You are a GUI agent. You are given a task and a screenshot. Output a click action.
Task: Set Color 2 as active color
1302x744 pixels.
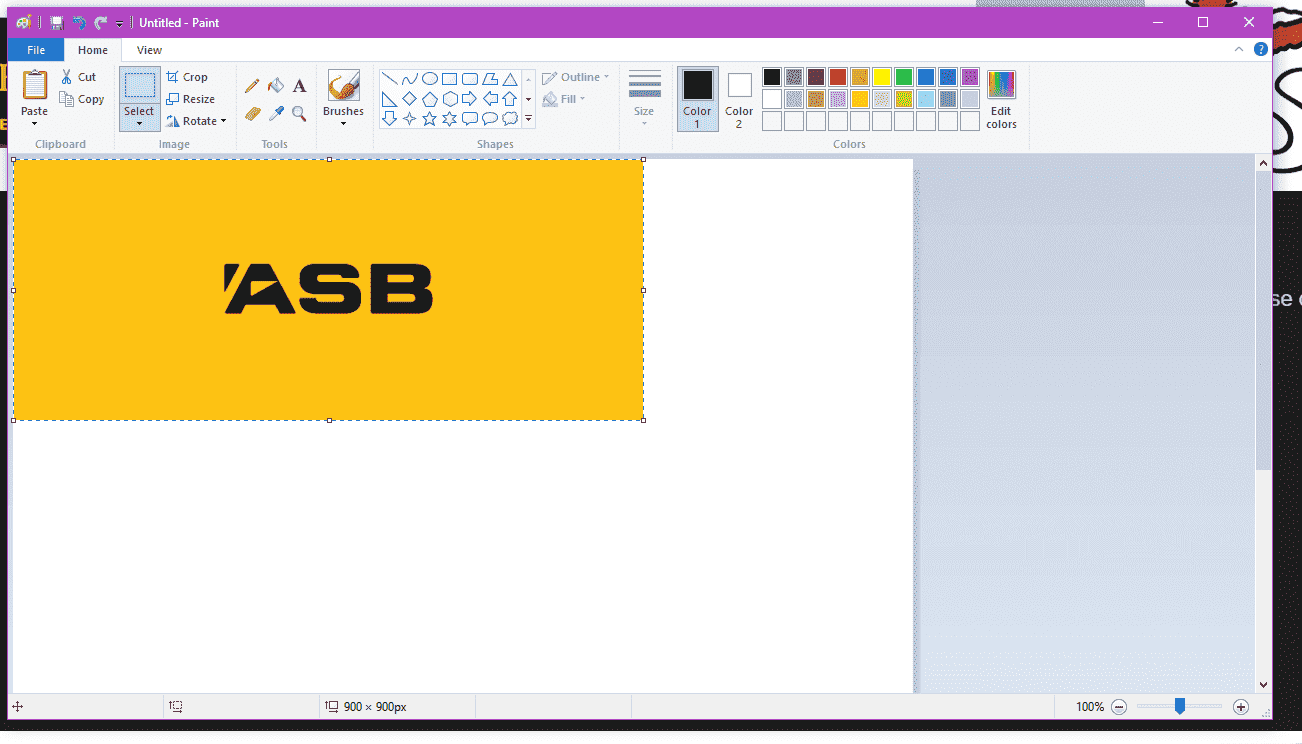pos(739,99)
